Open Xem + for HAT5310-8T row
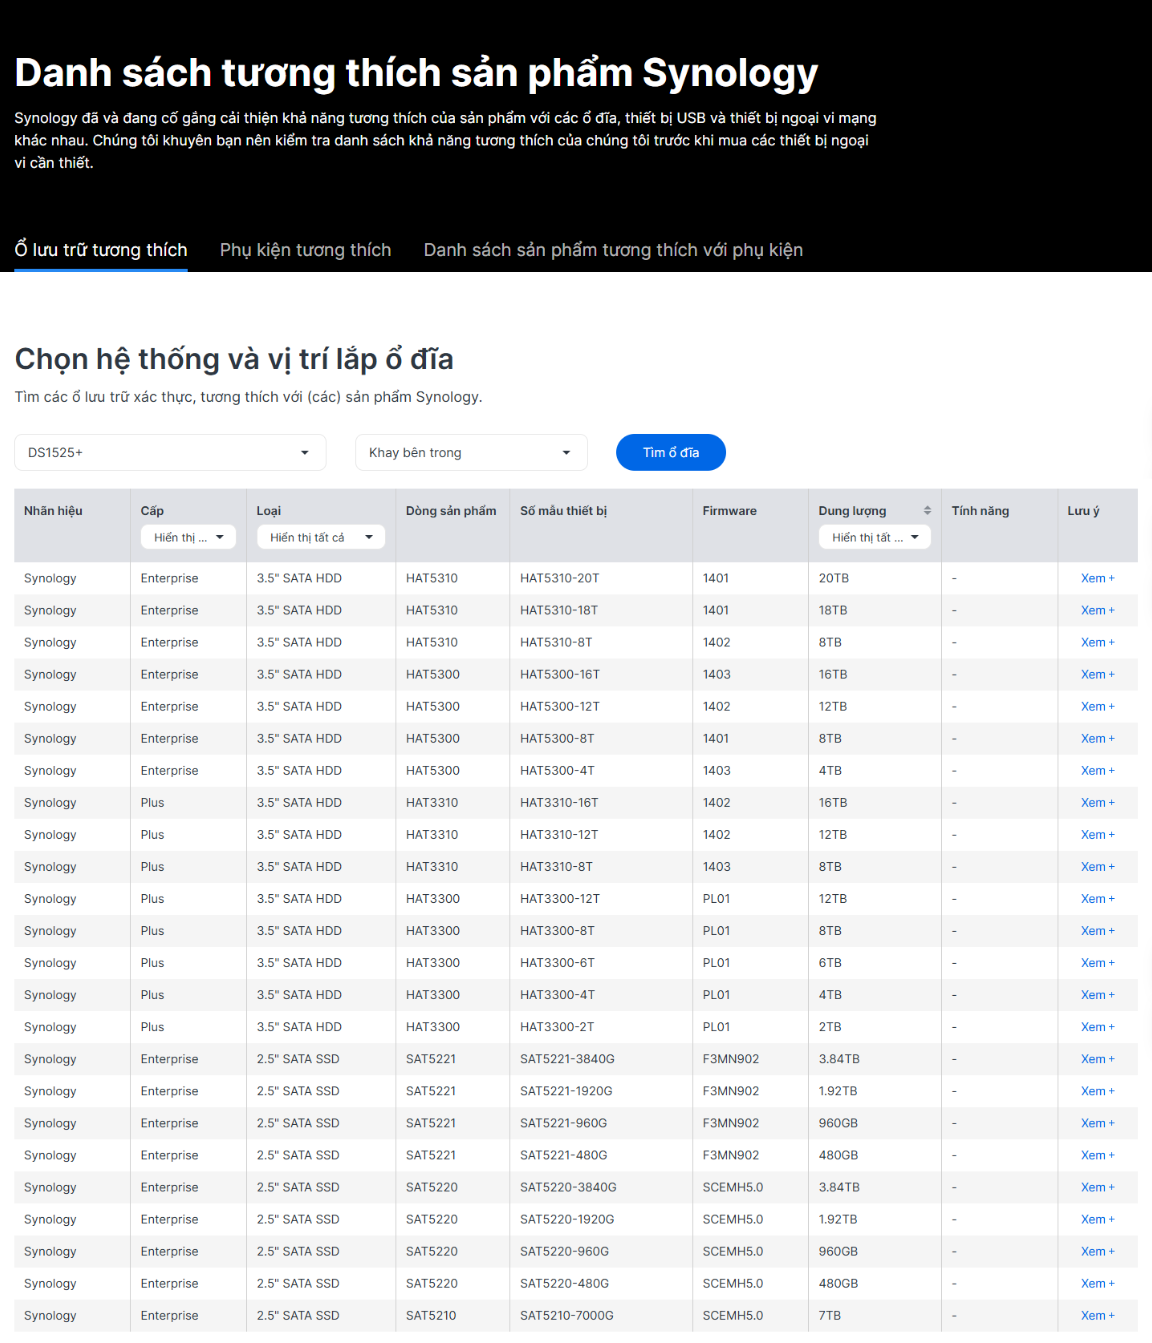 (1097, 642)
